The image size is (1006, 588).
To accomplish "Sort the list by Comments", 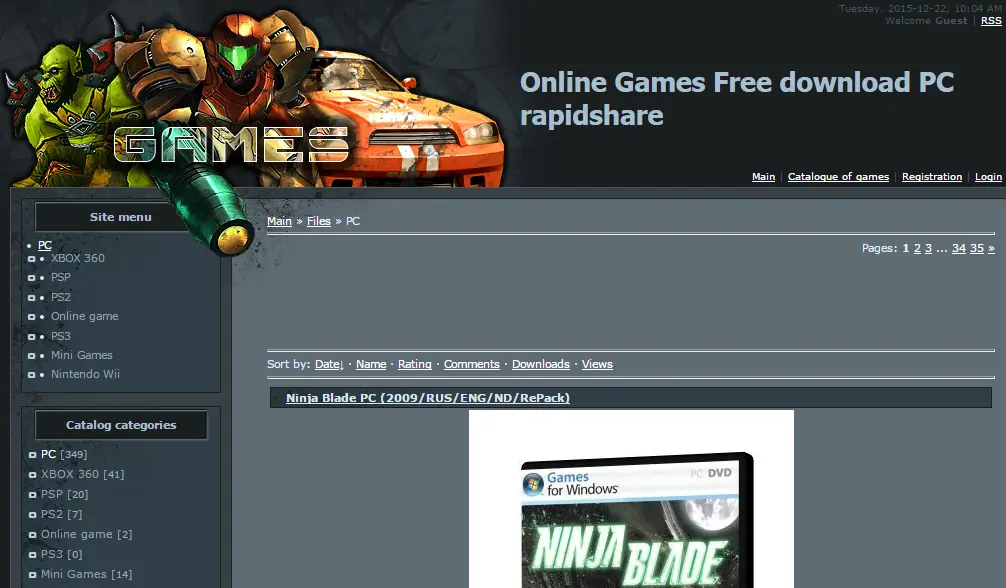I will (472, 364).
